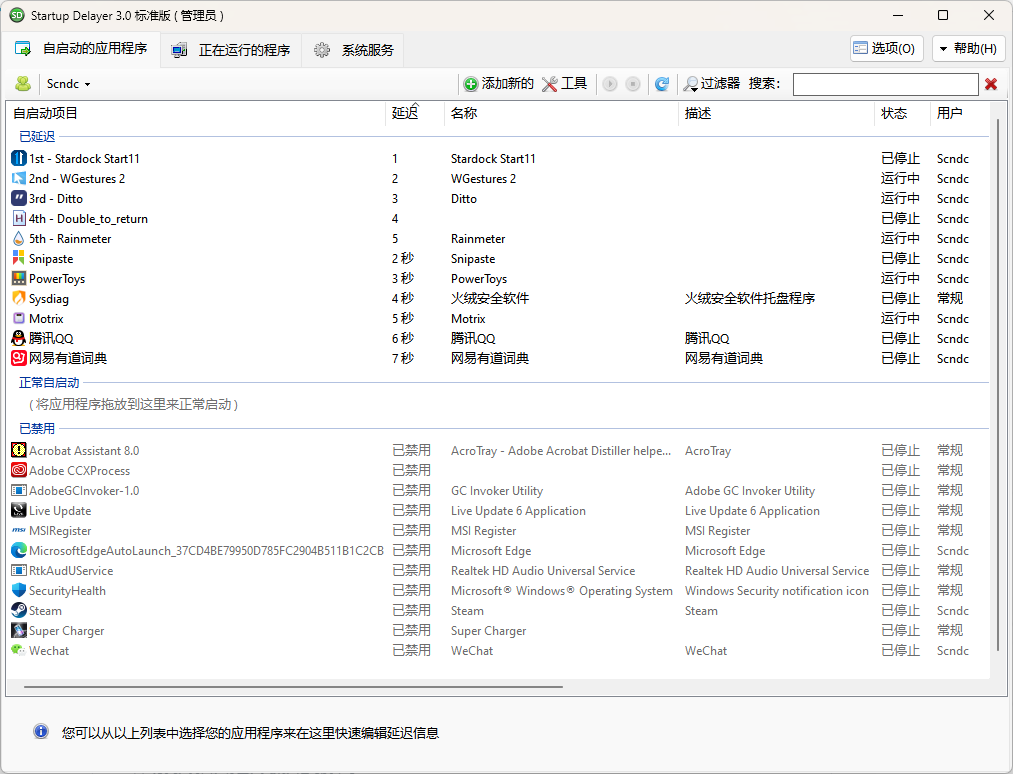Click the refresh icon in toolbar
The height and width of the screenshot is (774, 1013).
point(662,84)
